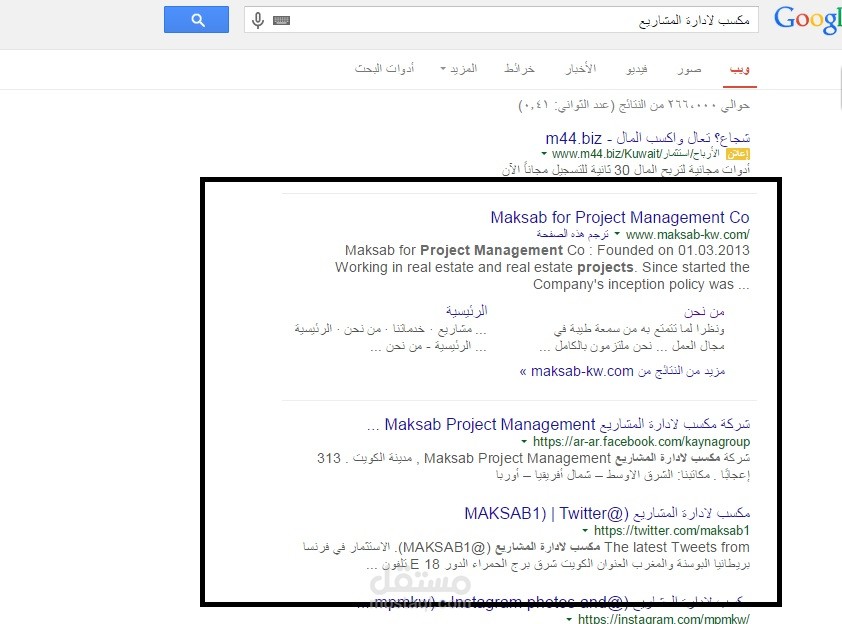Open the Facebook Maksab Project Management result

558,424
